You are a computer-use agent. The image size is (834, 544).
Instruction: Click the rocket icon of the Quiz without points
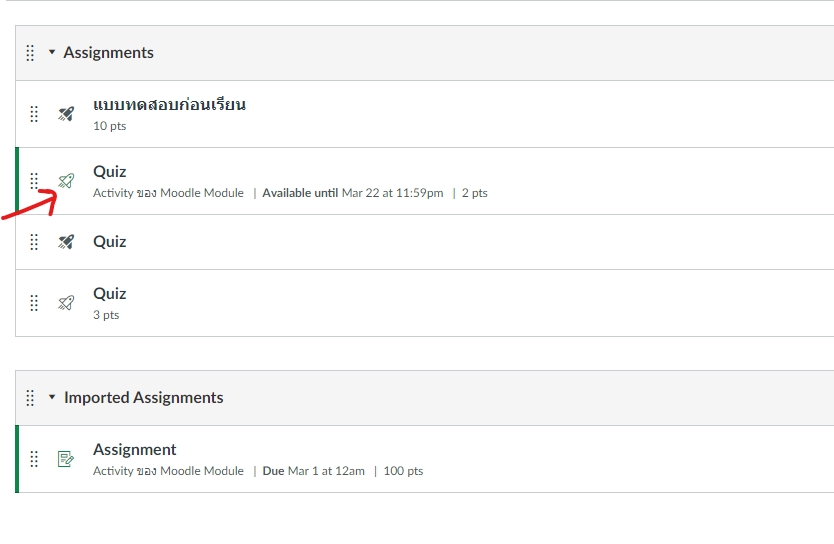[x=66, y=242]
